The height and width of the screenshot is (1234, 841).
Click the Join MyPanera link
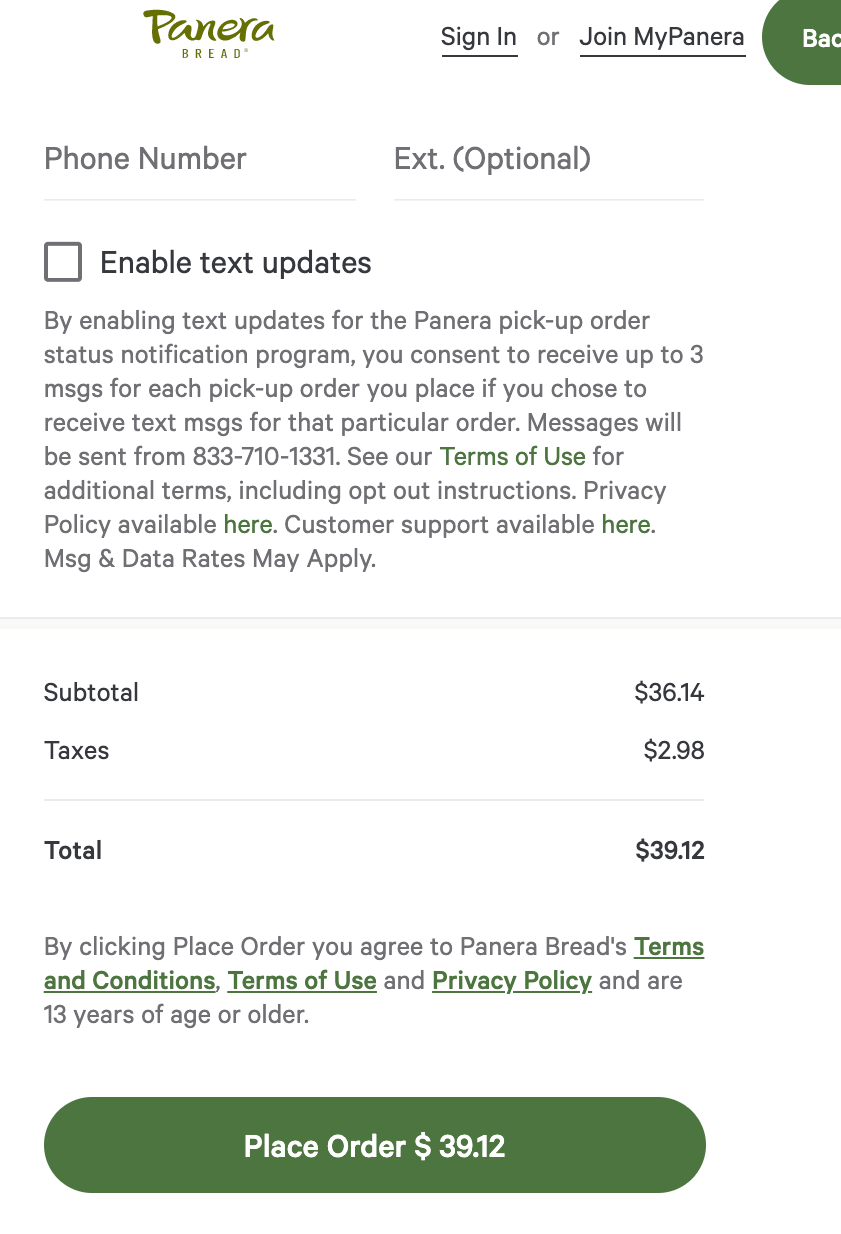tap(662, 37)
